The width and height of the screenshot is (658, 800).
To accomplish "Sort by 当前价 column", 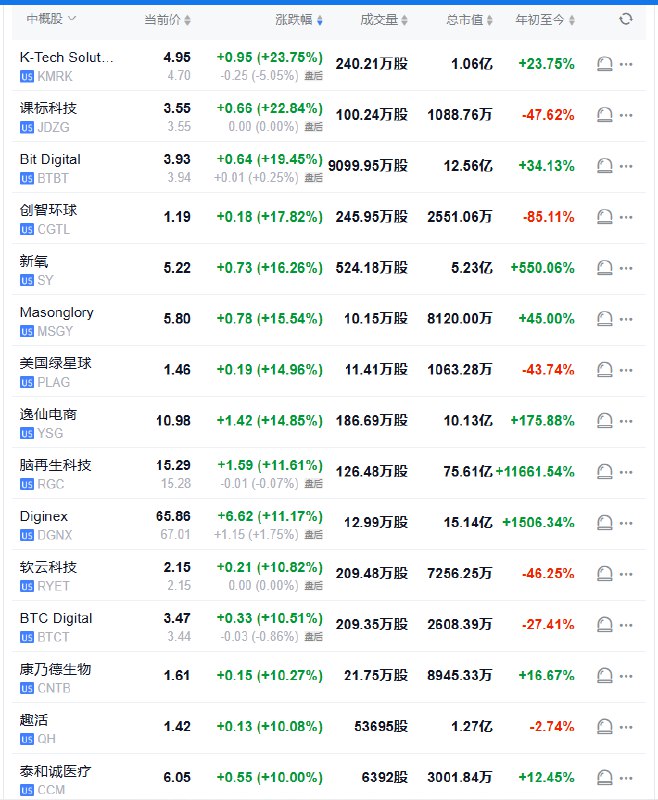I will (x=167, y=20).
